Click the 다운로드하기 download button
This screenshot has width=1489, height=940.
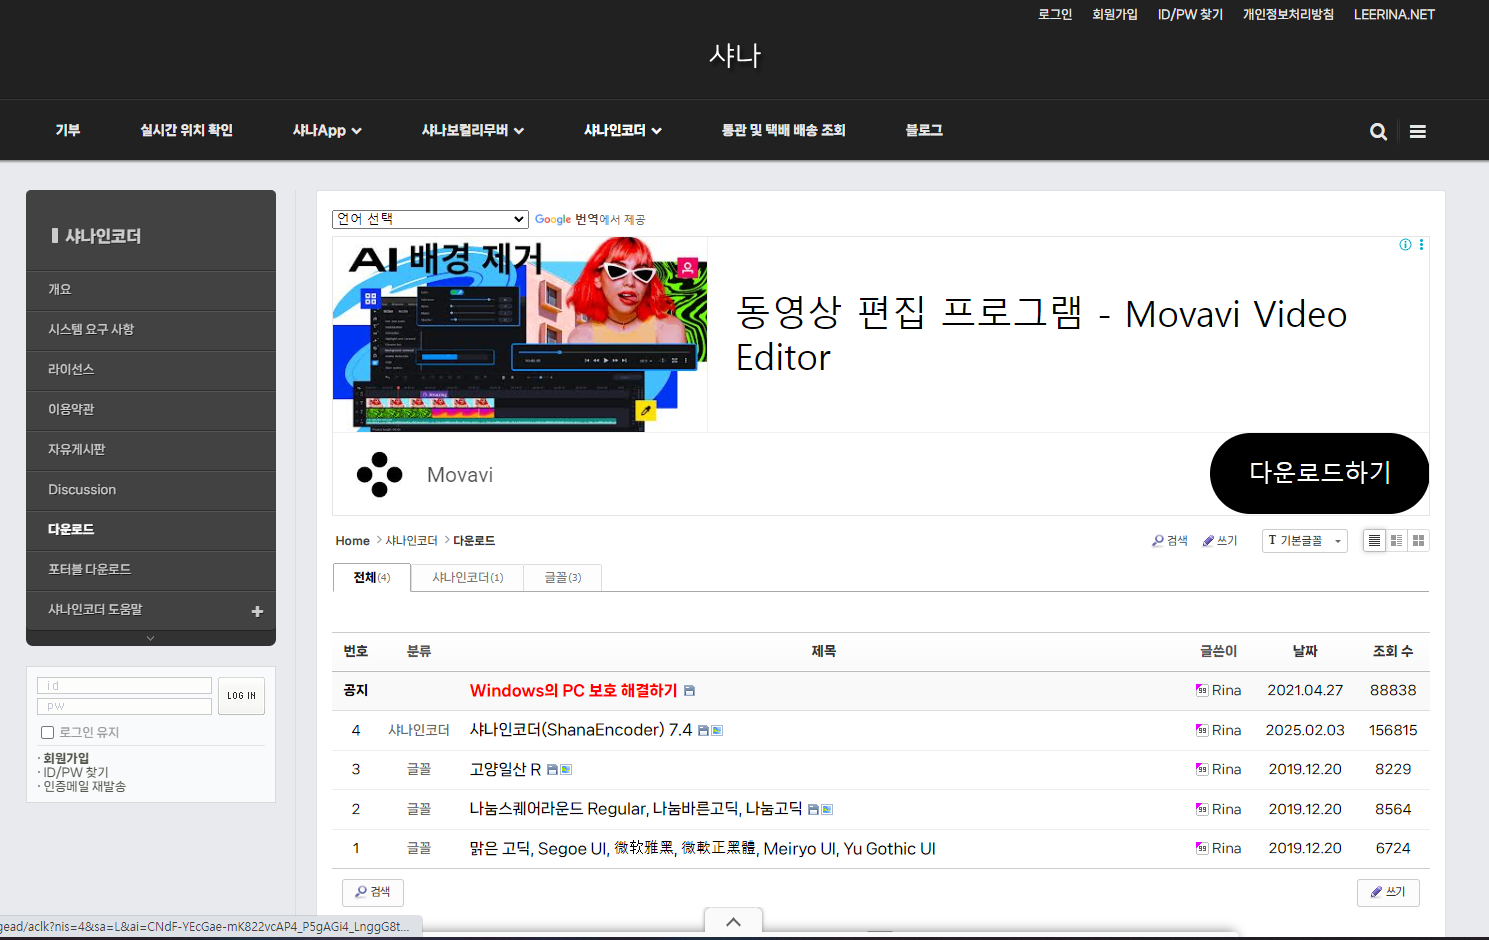click(x=1319, y=473)
